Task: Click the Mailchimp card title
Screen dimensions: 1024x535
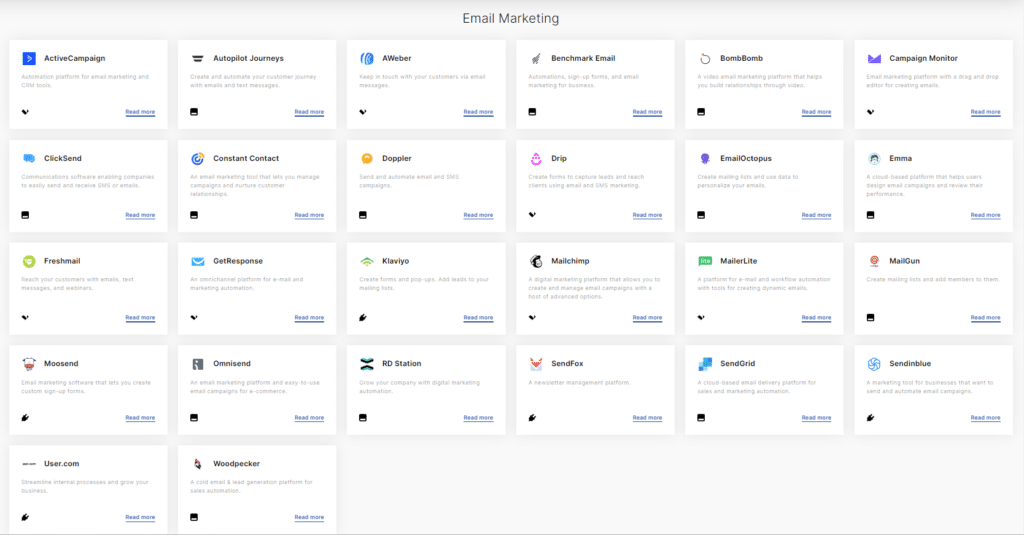Action: click(x=570, y=261)
